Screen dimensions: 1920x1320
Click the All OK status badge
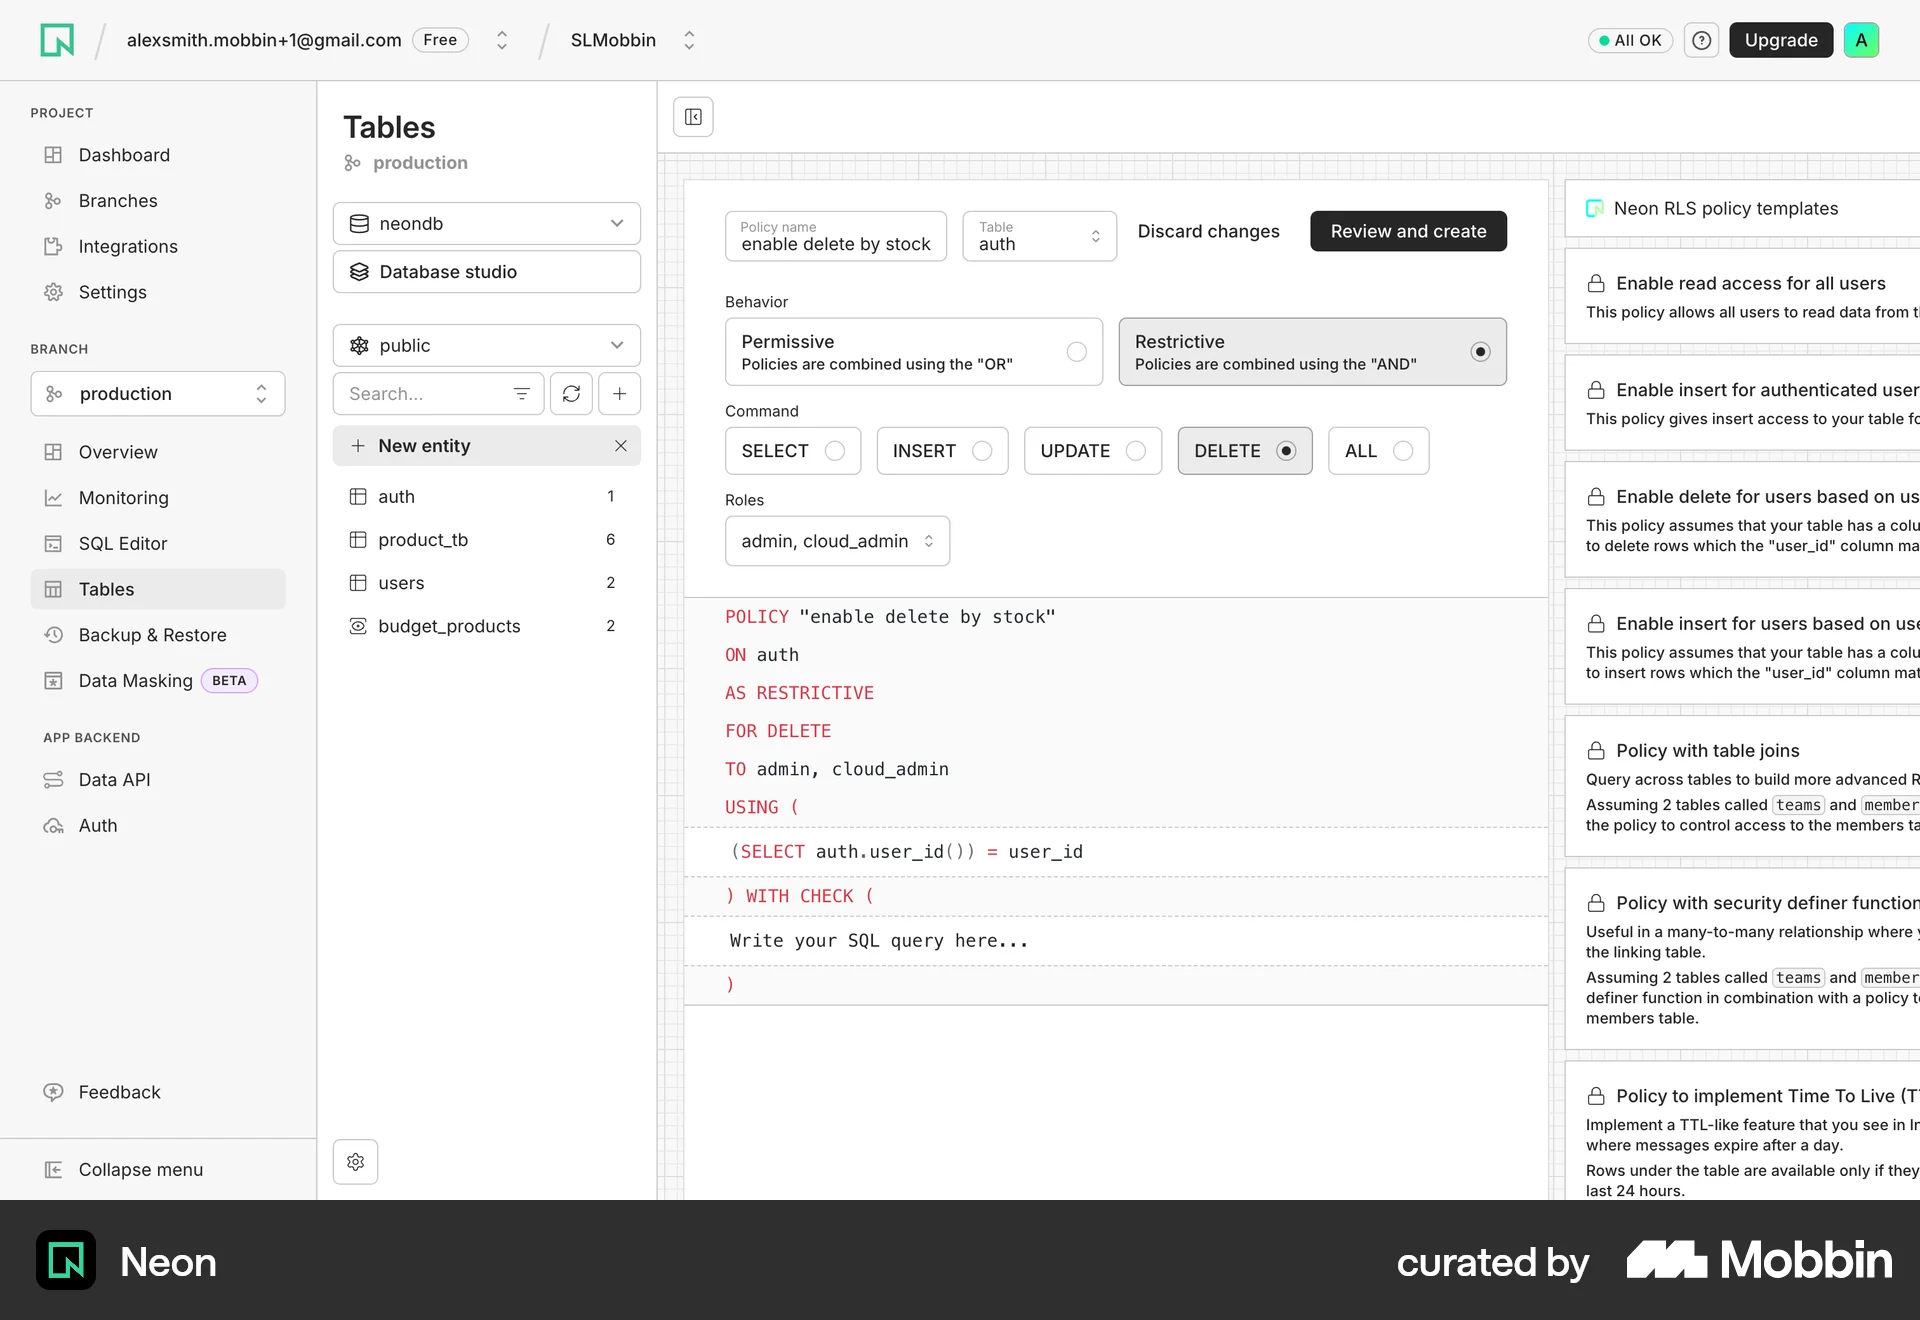click(x=1630, y=40)
